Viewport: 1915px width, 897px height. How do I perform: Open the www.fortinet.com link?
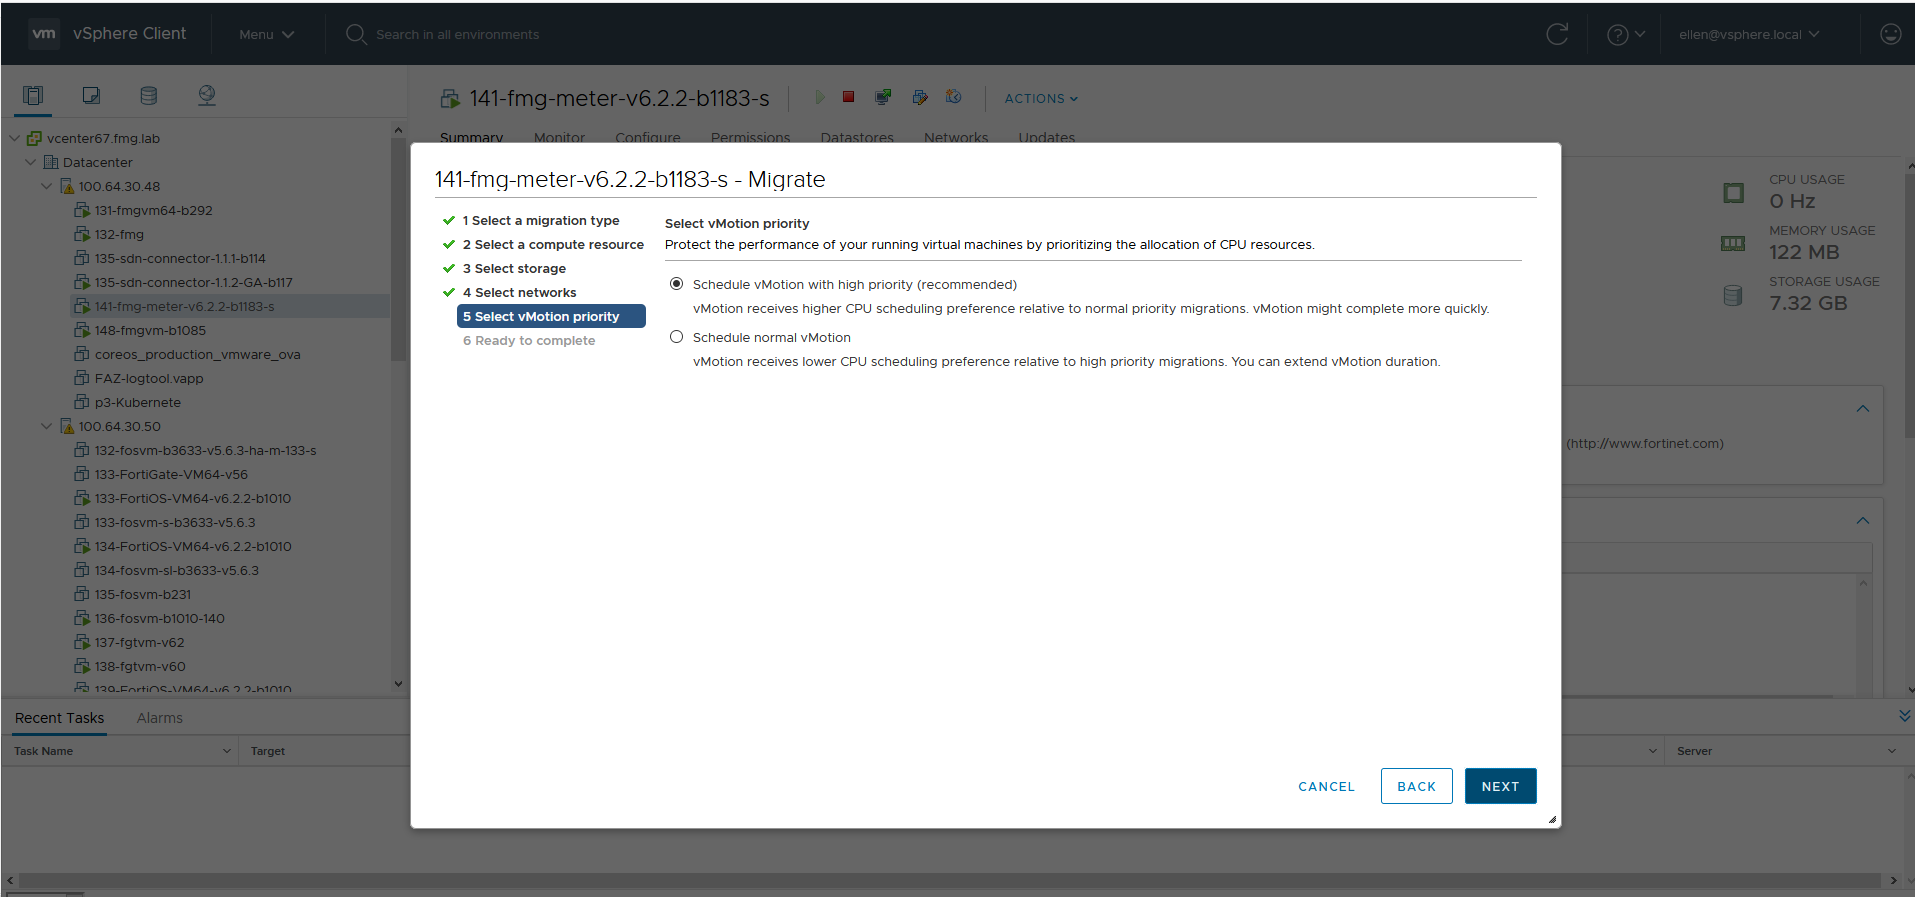(1645, 444)
